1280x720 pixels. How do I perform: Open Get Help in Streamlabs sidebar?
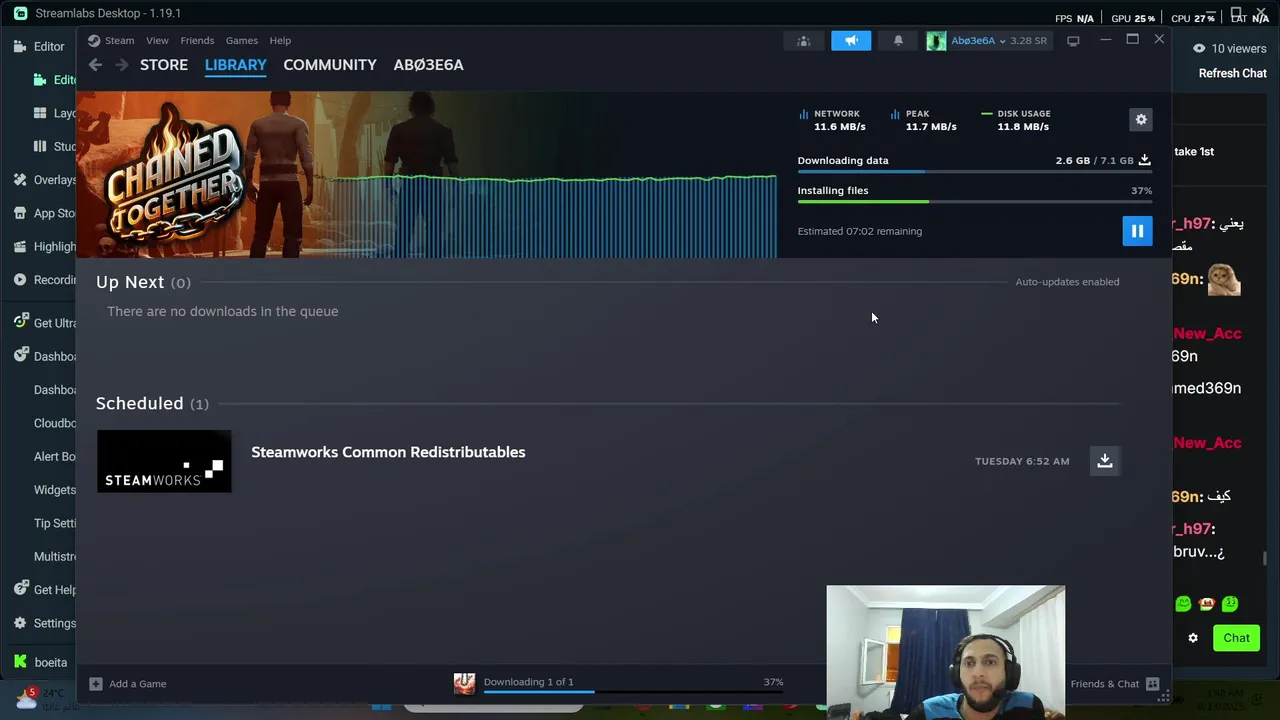pos(45,590)
